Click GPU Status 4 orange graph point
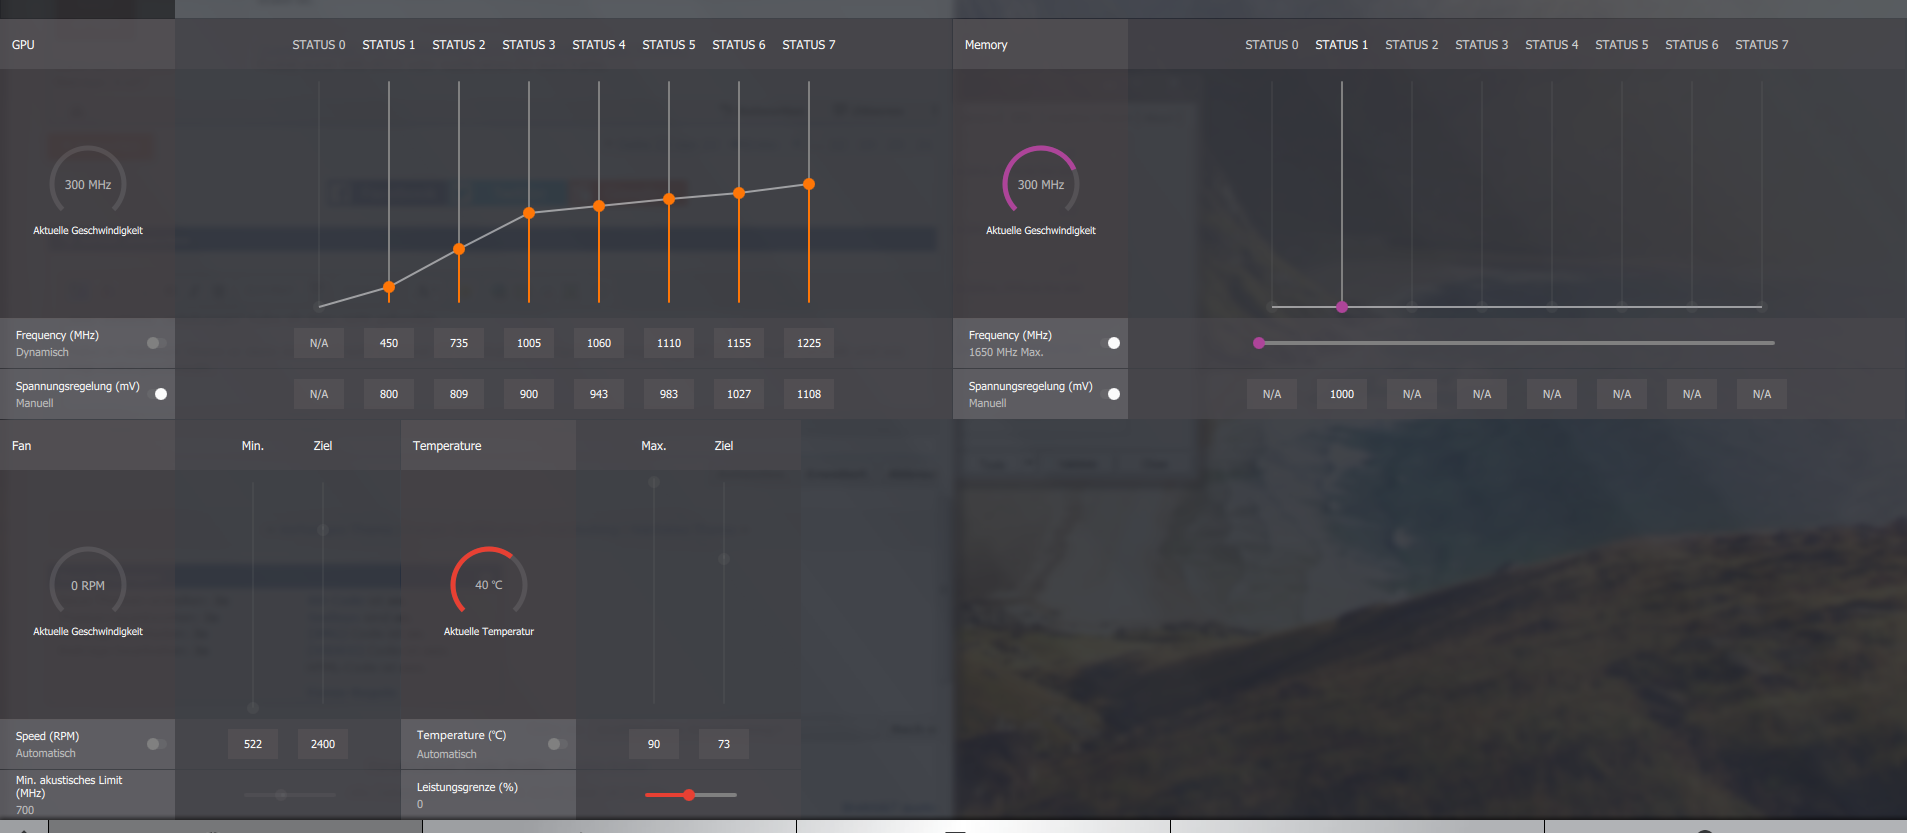Image resolution: width=1907 pixels, height=833 pixels. (x=599, y=206)
